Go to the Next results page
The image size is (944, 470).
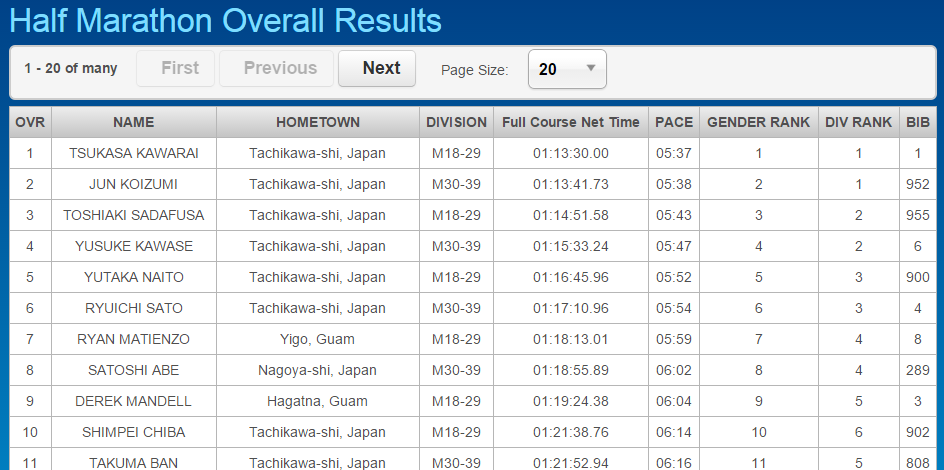click(x=377, y=69)
